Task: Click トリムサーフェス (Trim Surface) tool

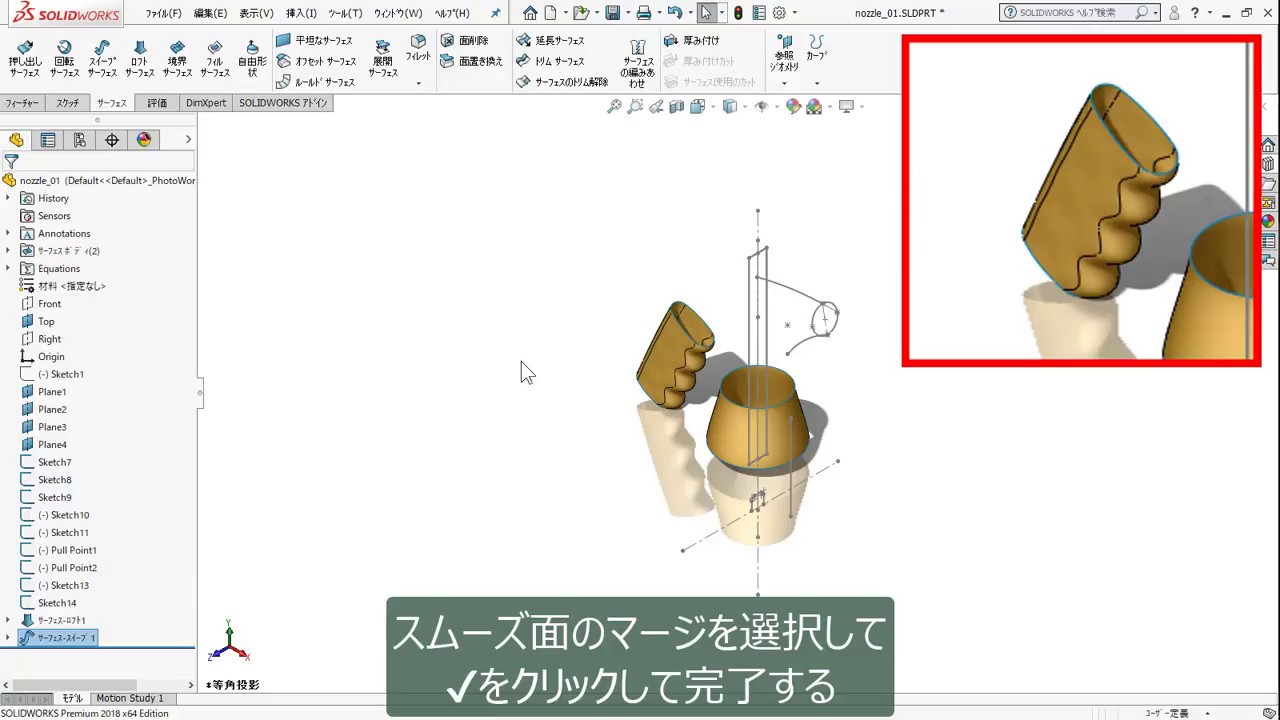Action: point(551,61)
